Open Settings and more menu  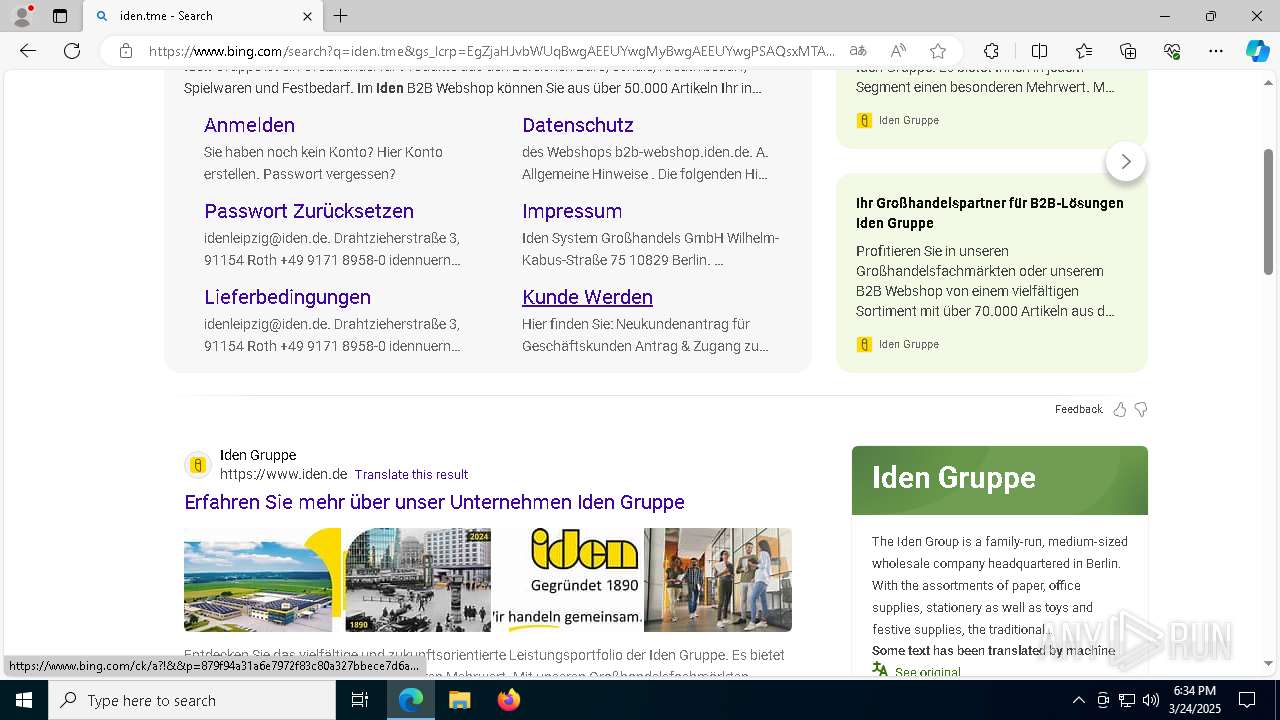[1216, 51]
